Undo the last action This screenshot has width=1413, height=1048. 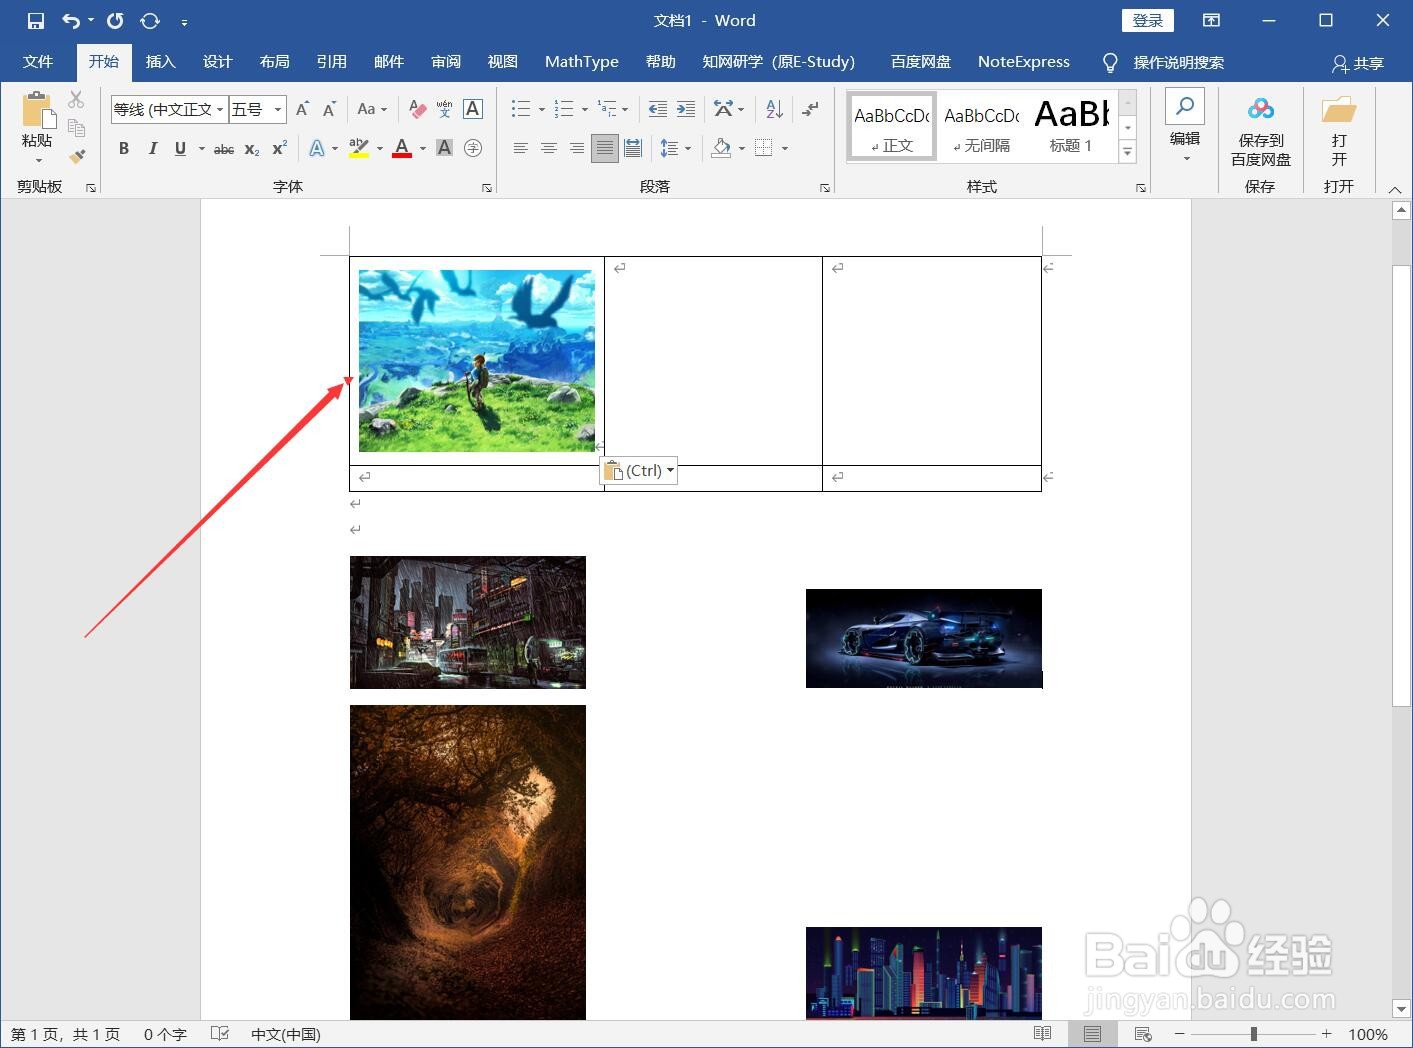click(x=71, y=21)
